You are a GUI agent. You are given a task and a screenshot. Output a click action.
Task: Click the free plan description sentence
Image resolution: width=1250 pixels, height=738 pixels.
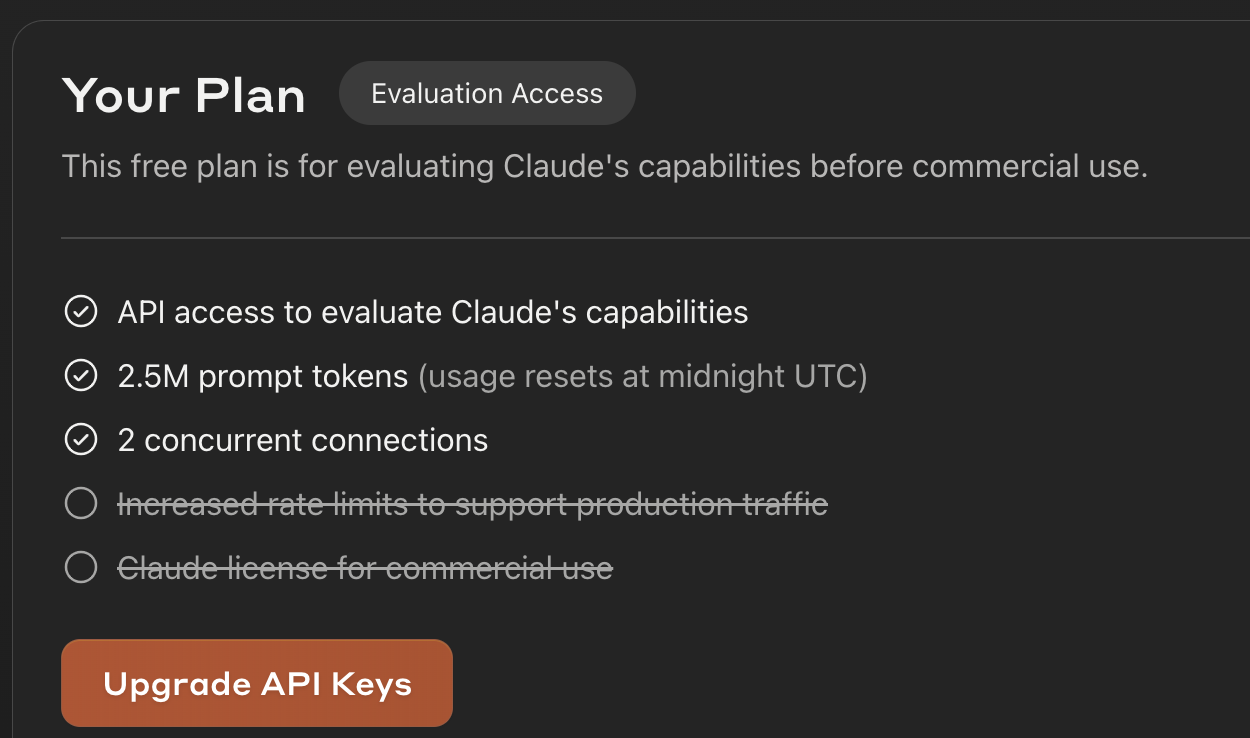pyautogui.click(x=604, y=166)
